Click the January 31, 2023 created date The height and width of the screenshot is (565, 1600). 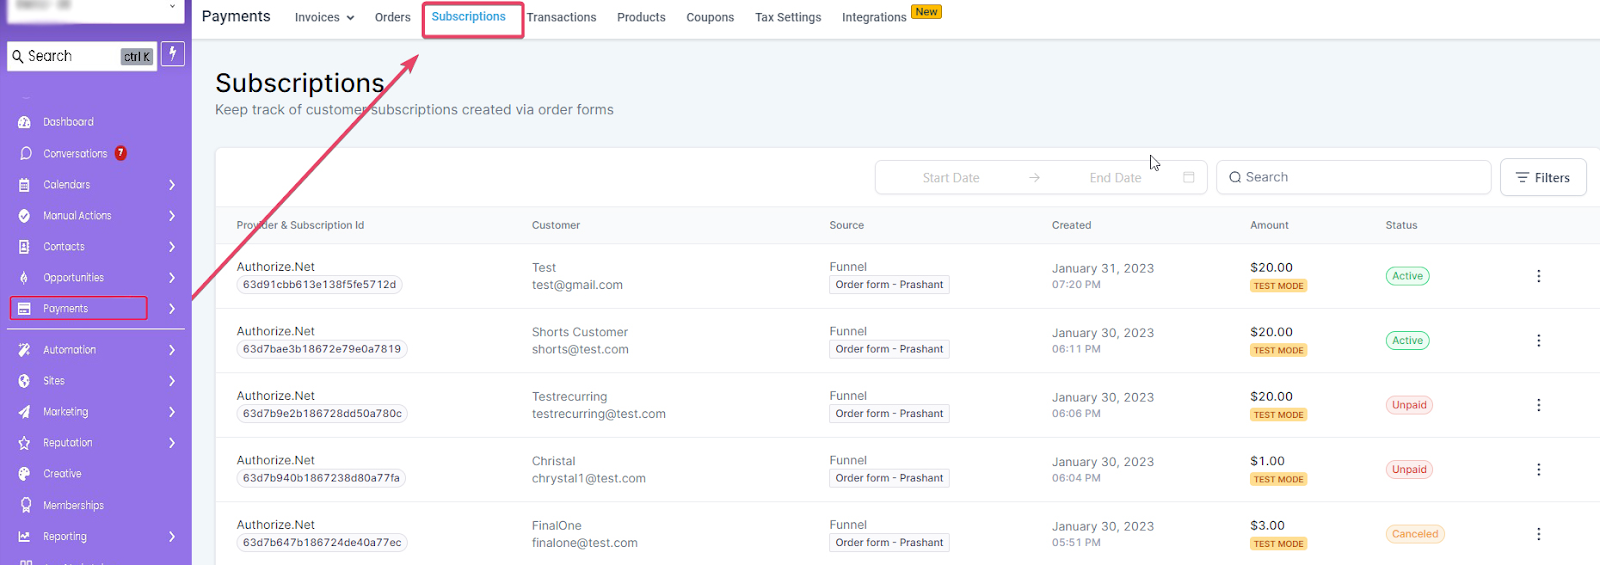point(1102,268)
